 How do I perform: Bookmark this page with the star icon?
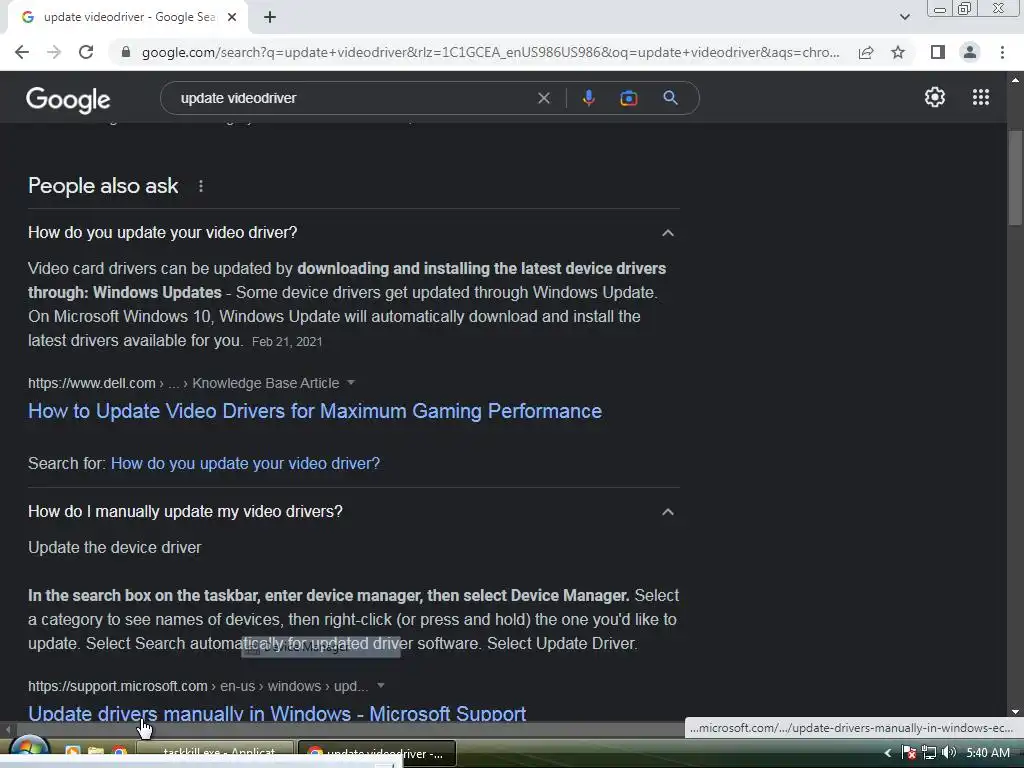point(898,52)
